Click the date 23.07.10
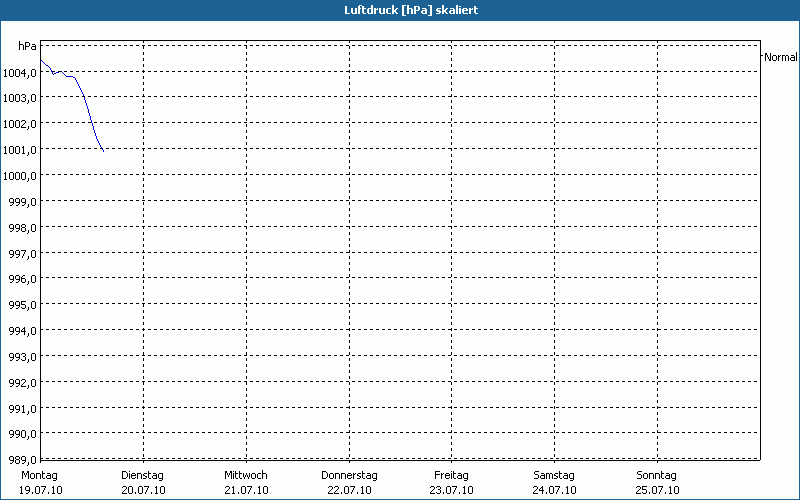The height and width of the screenshot is (500, 800). click(452, 491)
